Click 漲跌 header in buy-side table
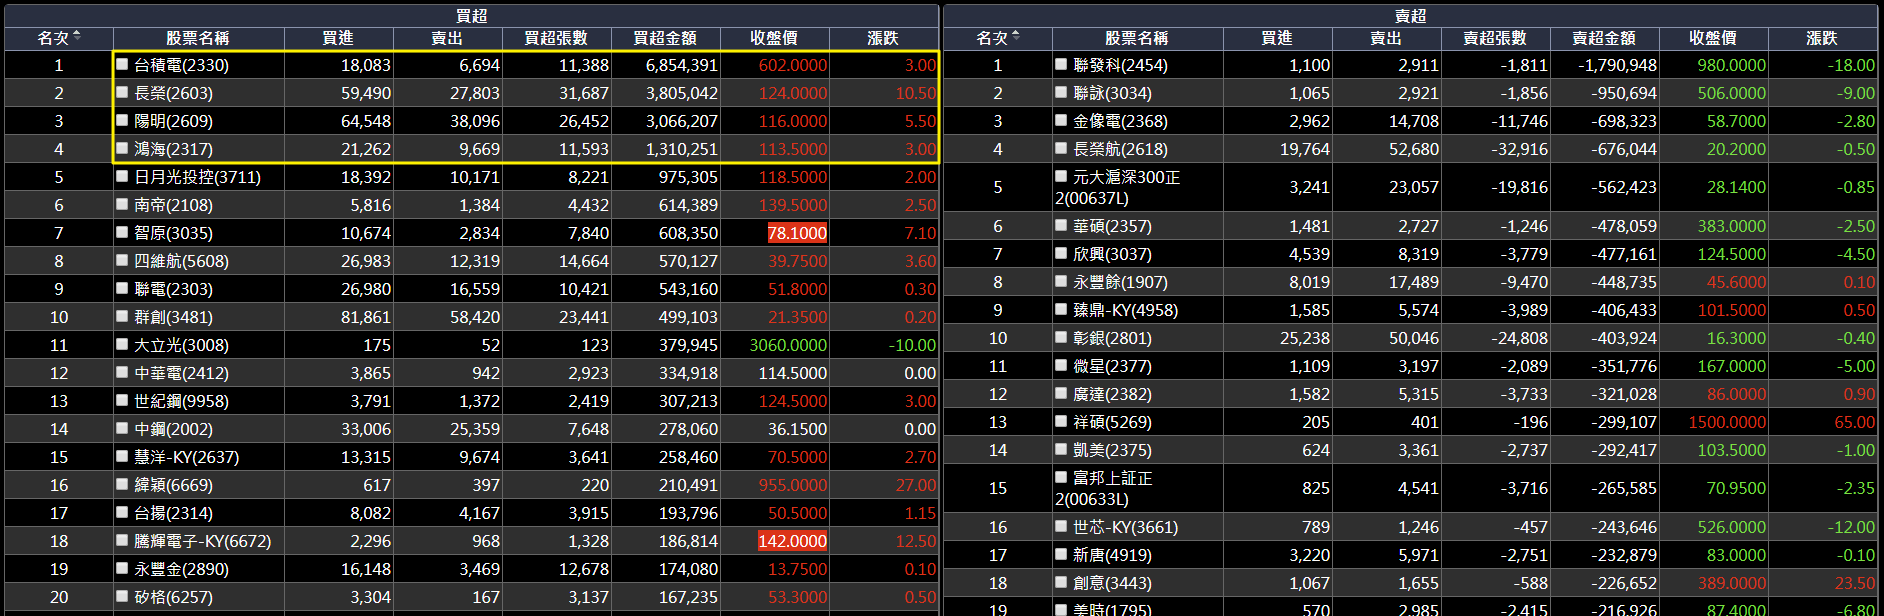This screenshot has height=616, width=1884. [x=883, y=38]
